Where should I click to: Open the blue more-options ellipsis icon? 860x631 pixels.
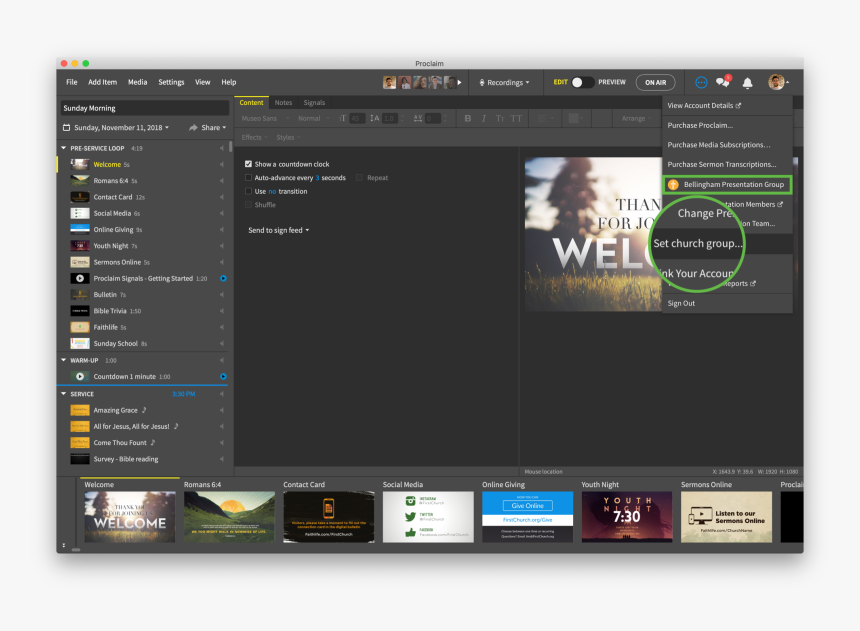click(x=701, y=82)
